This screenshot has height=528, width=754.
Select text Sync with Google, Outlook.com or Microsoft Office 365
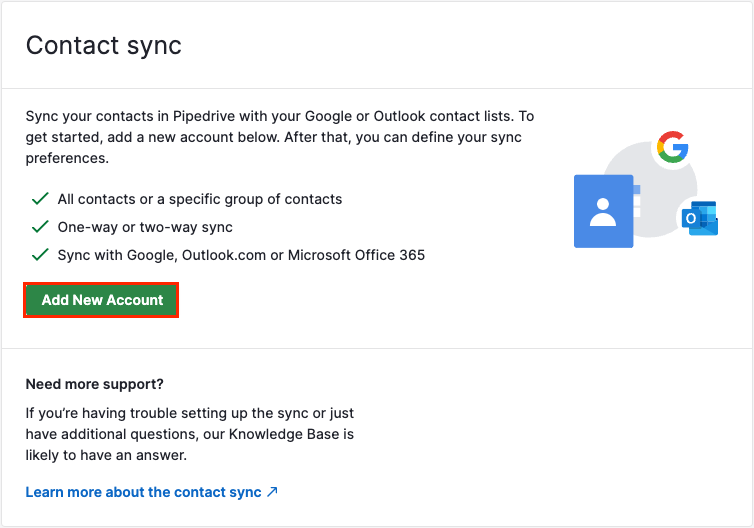[241, 255]
